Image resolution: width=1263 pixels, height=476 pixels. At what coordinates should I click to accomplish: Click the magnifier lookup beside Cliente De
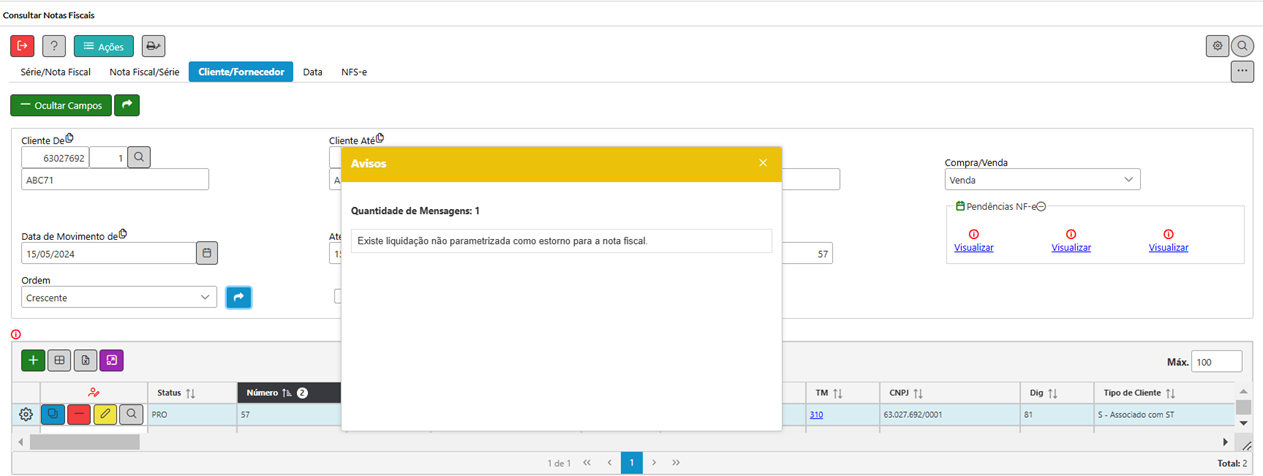(x=139, y=157)
